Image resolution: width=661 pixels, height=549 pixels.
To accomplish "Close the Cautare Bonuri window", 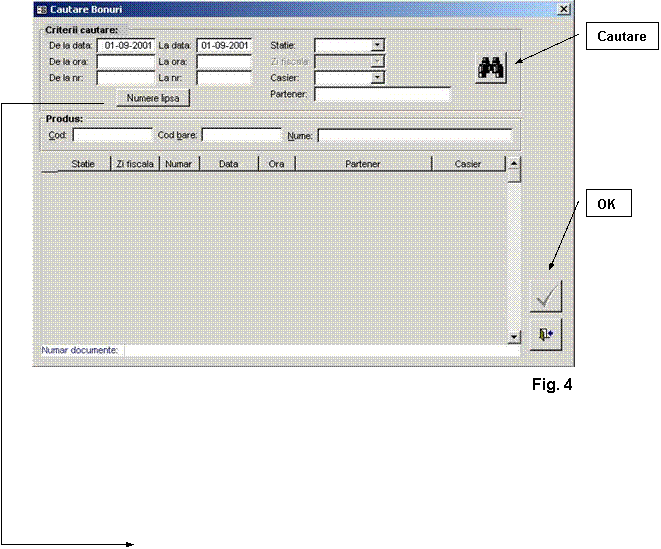I will click(x=564, y=9).
